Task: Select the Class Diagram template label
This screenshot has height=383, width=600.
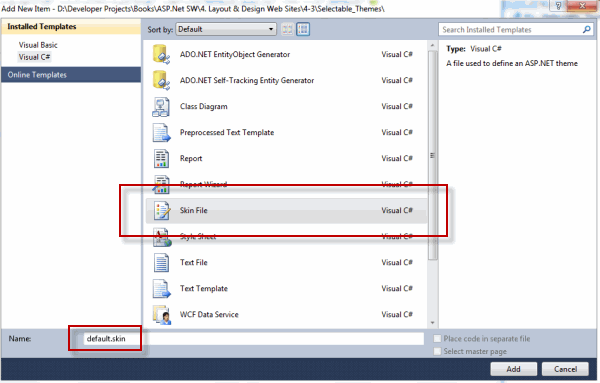Action: tap(204, 106)
